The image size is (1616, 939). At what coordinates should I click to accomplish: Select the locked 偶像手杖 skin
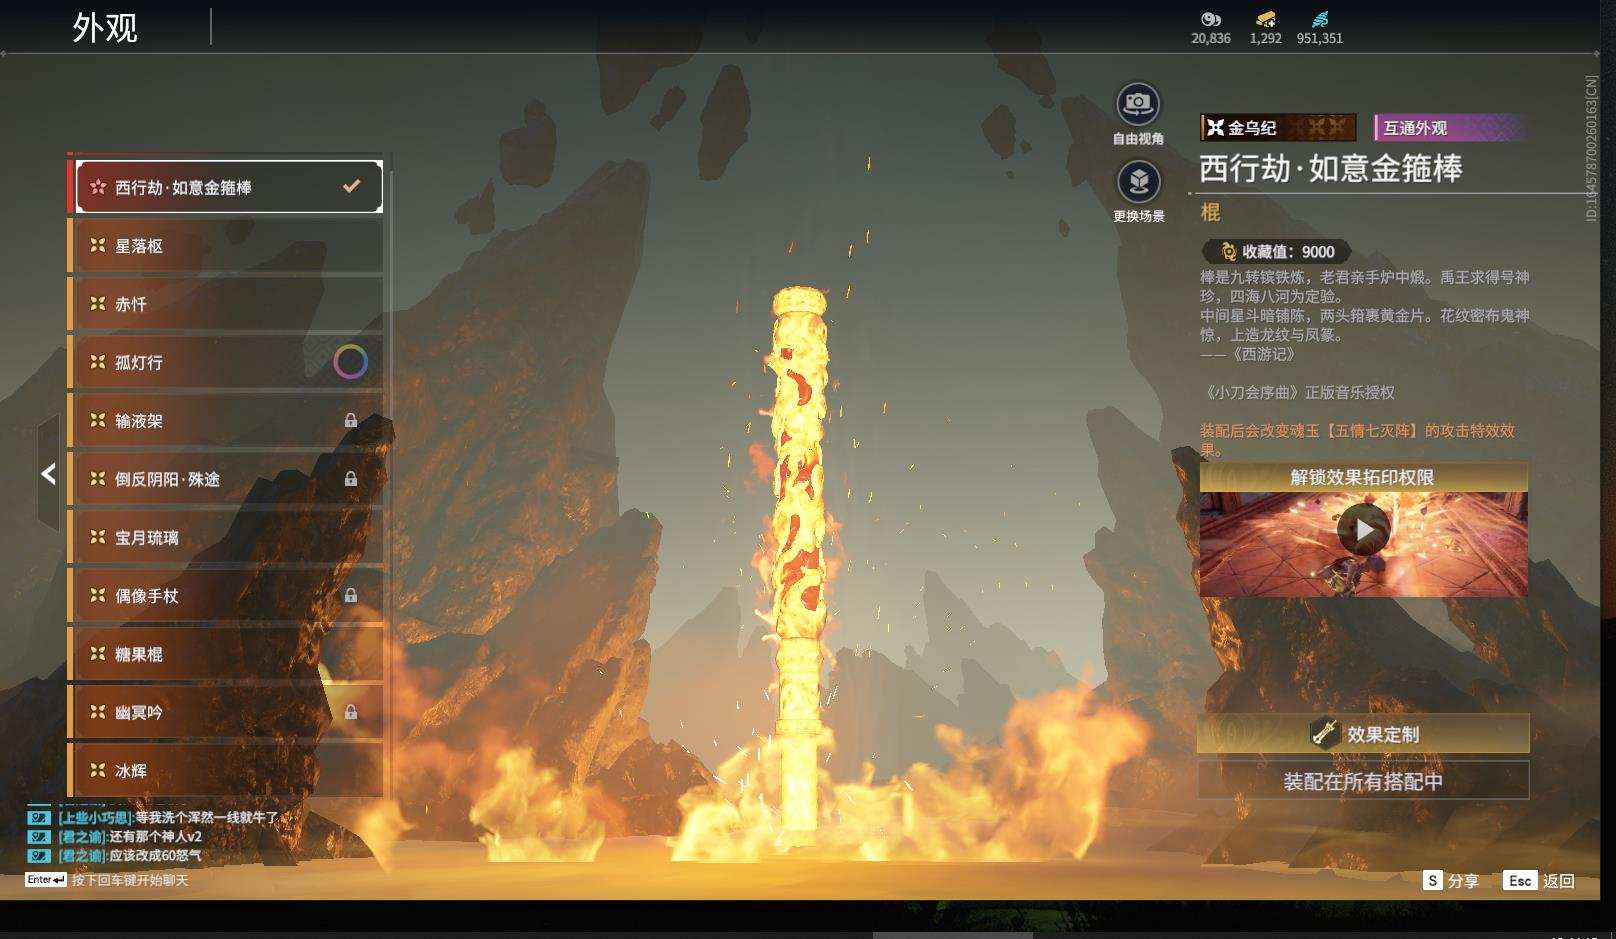point(225,596)
